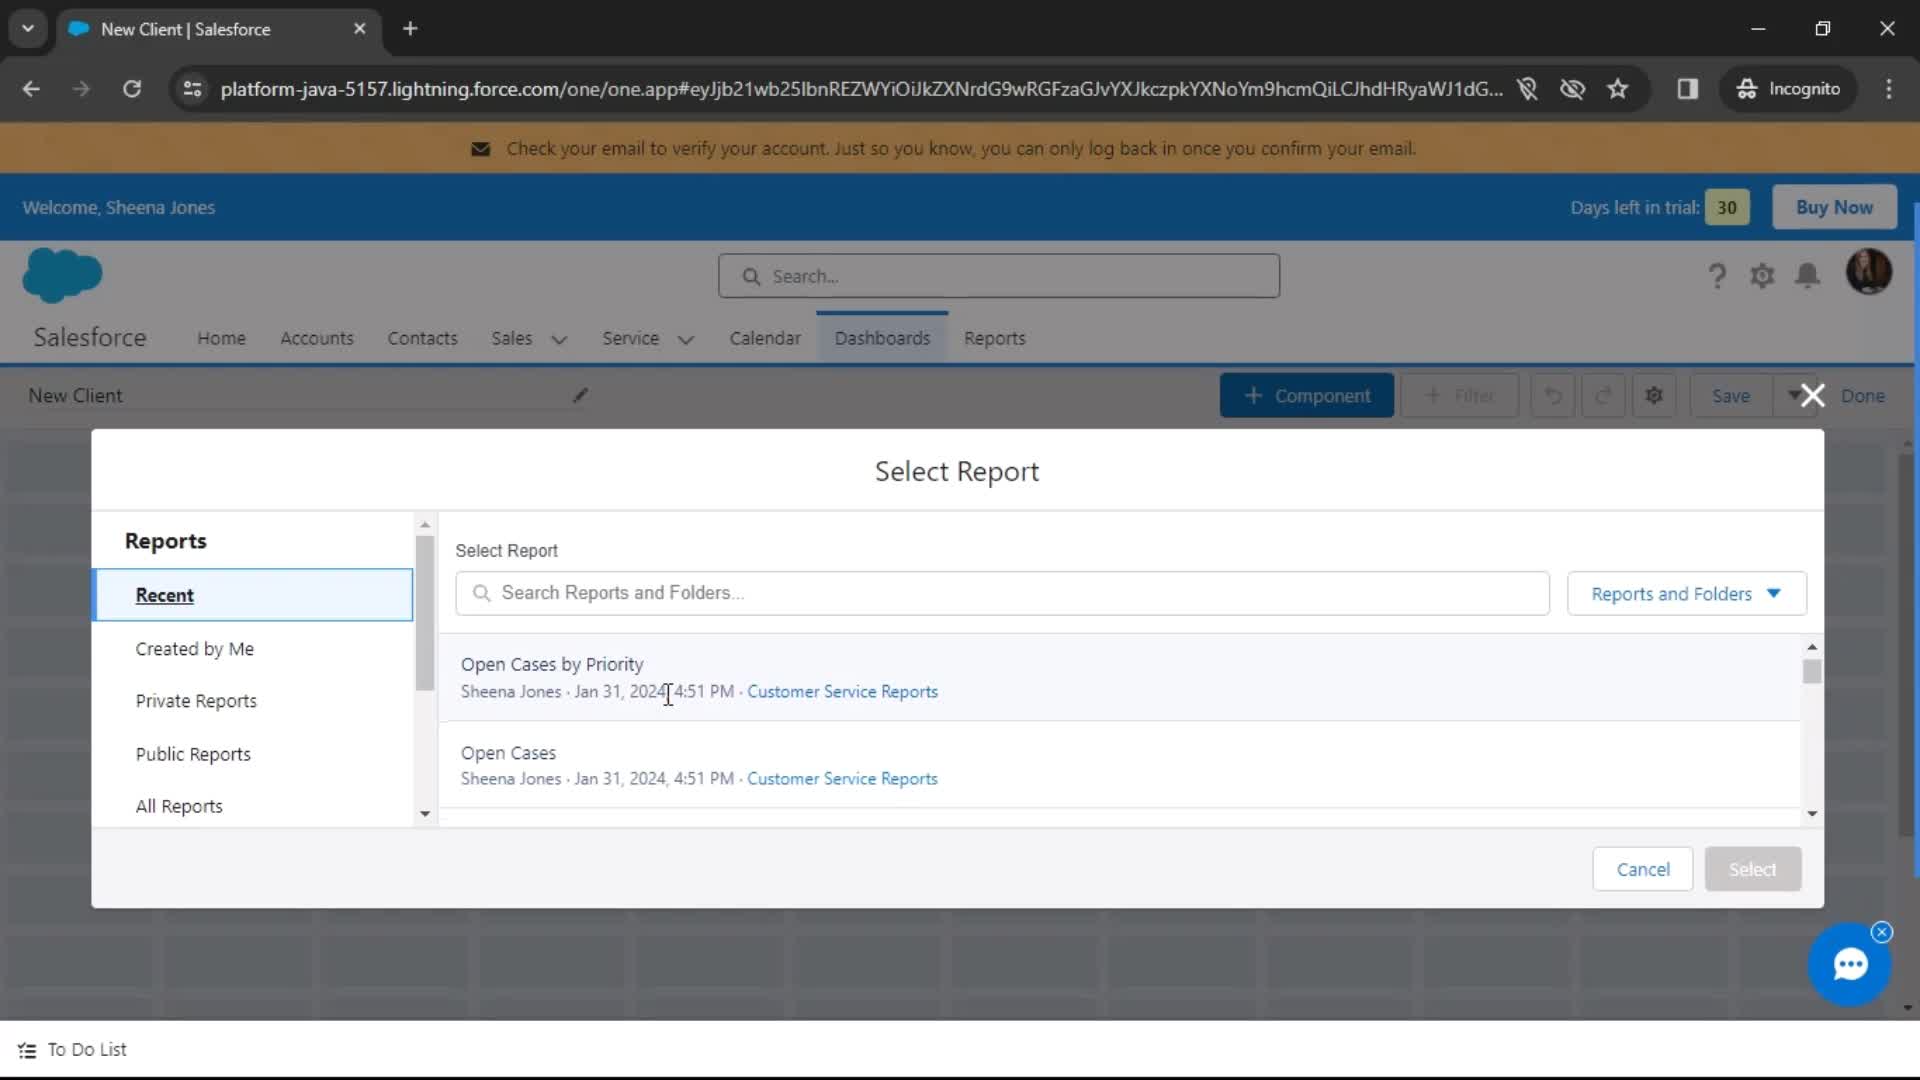Open the Help question mark icon
This screenshot has width=1920, height=1080.
click(x=1717, y=276)
